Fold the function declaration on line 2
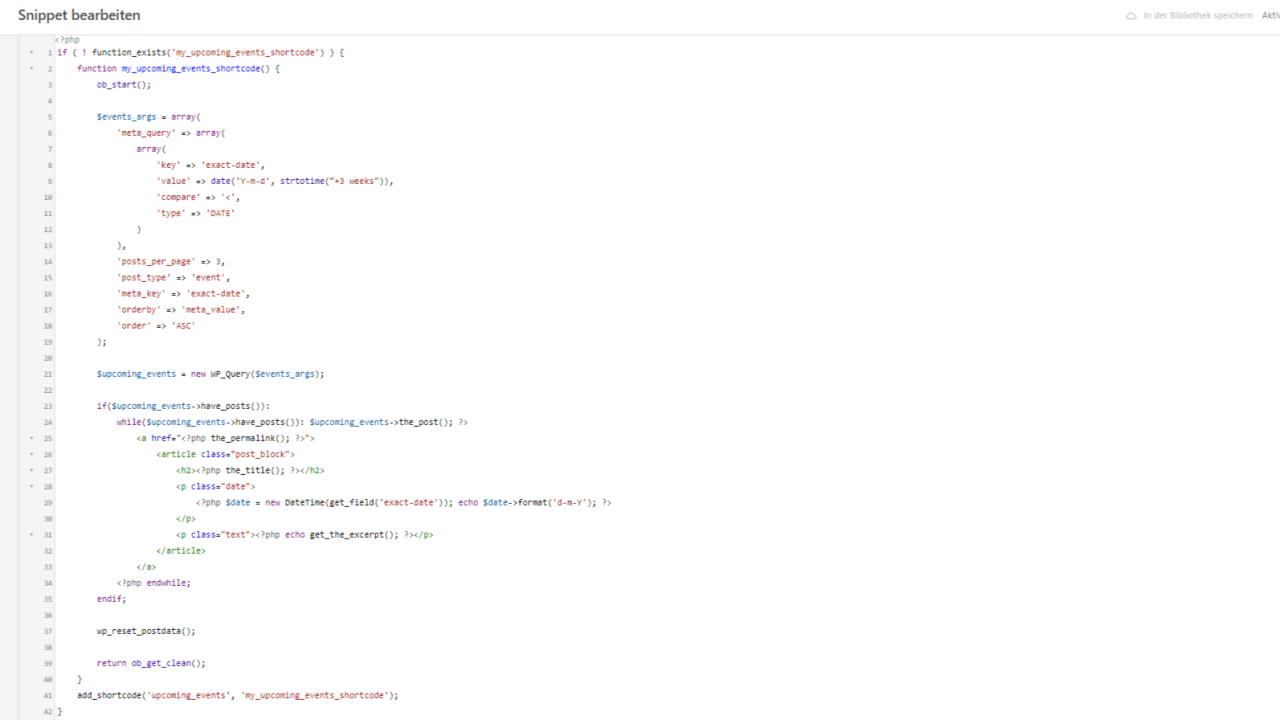 [x=31, y=69]
